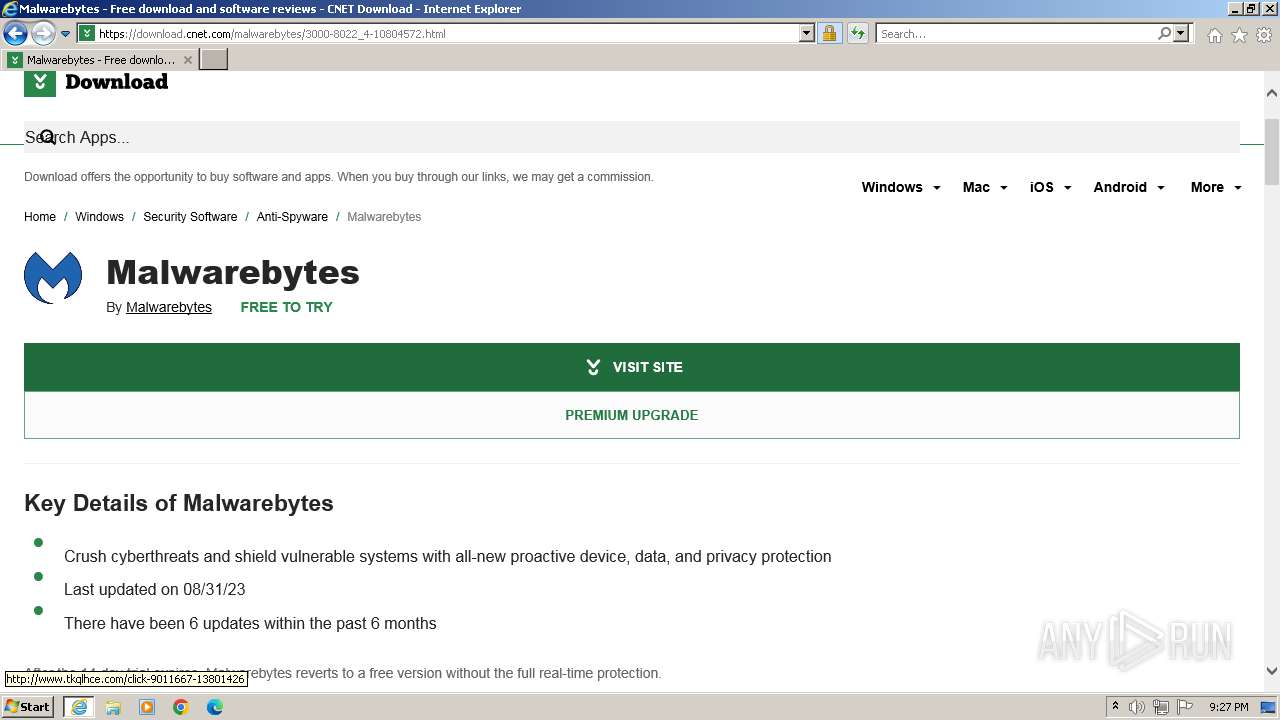Open a new blank tab
1280x720 pixels.
214,60
